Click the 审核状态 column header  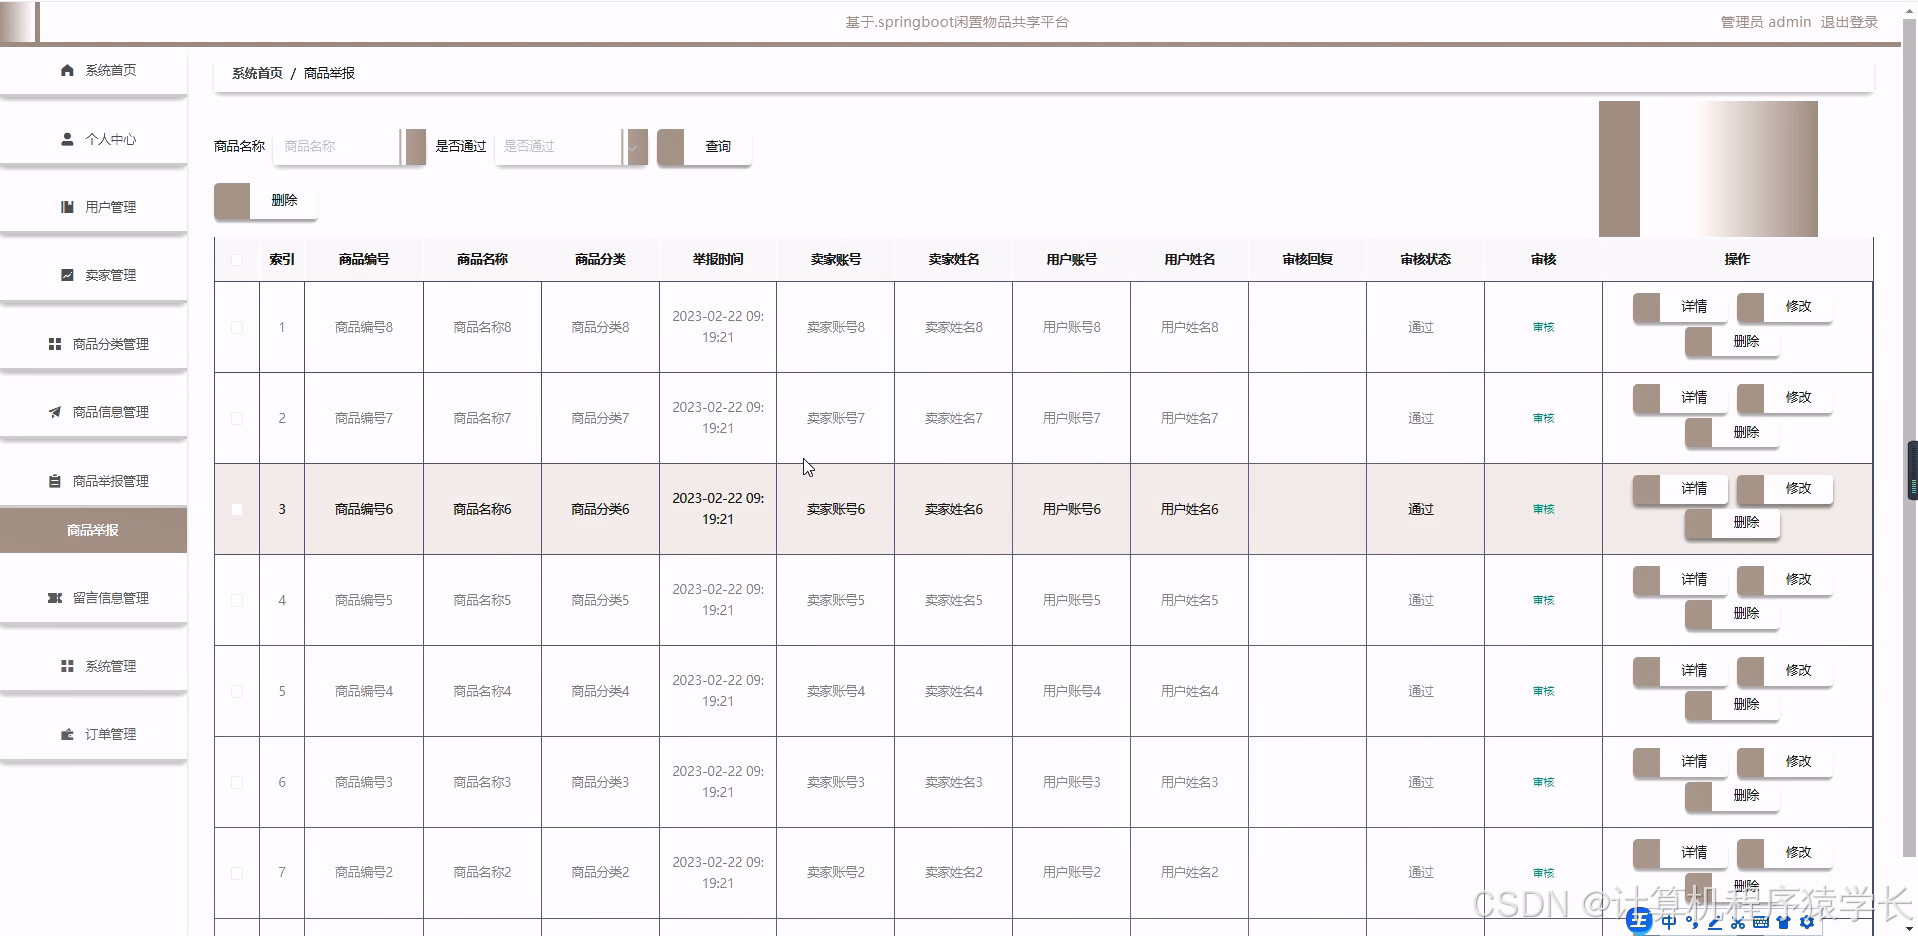pos(1425,260)
